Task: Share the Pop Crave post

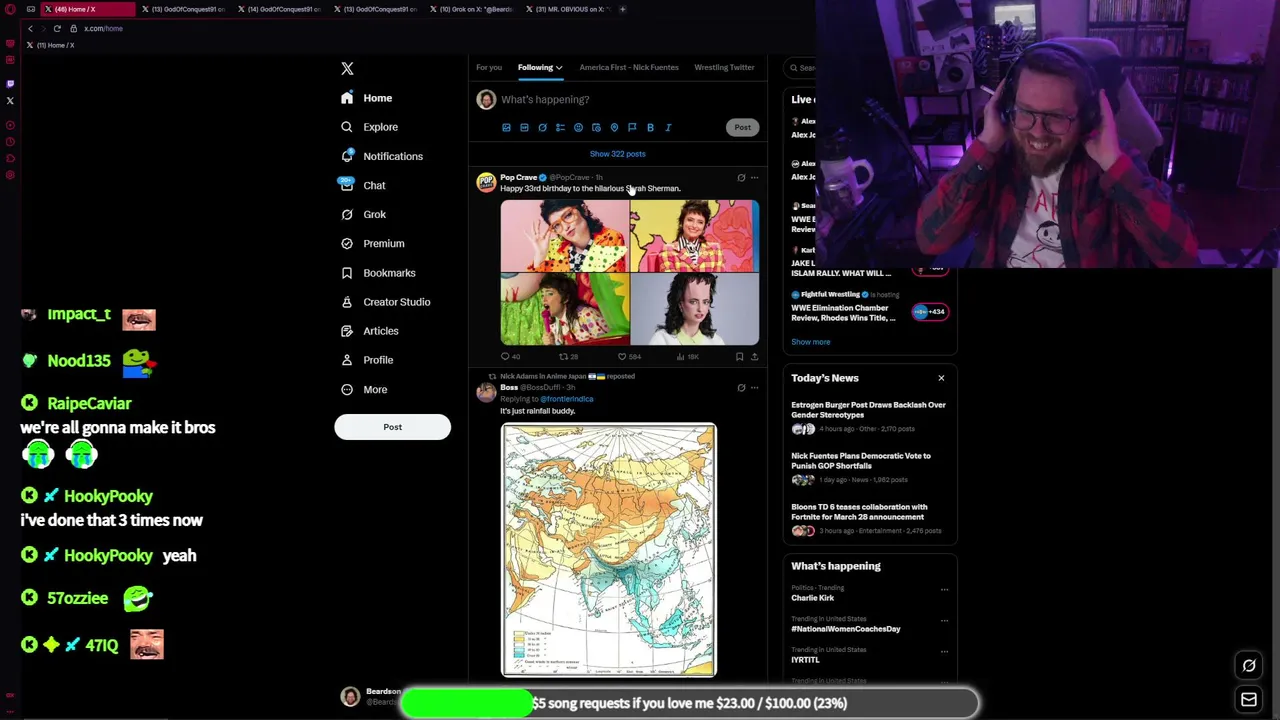Action: point(754,356)
